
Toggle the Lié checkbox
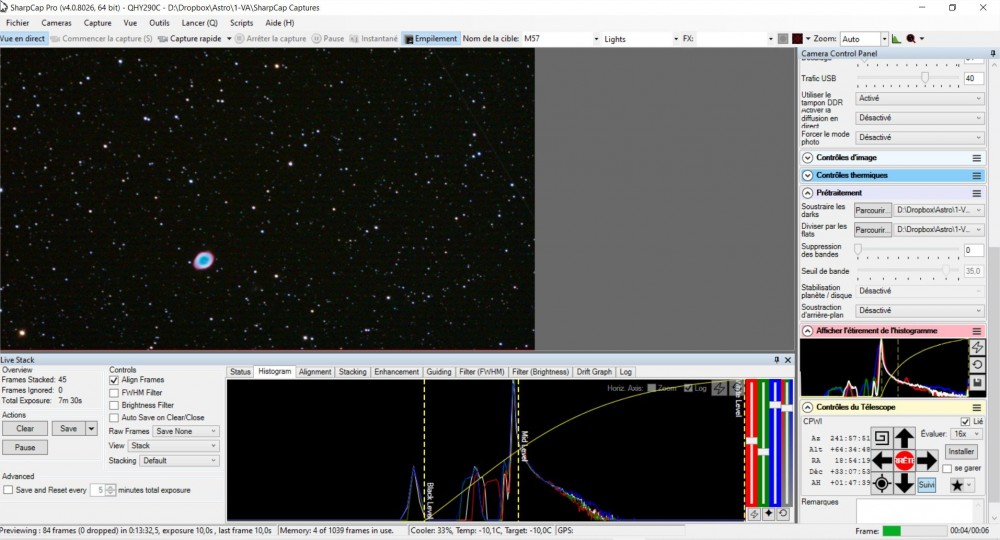(966, 421)
